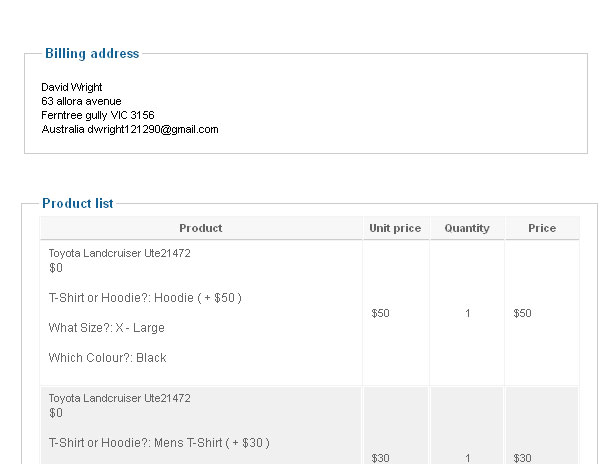Click the Product column header
Viewport: 608px width, 469px height.
click(201, 228)
